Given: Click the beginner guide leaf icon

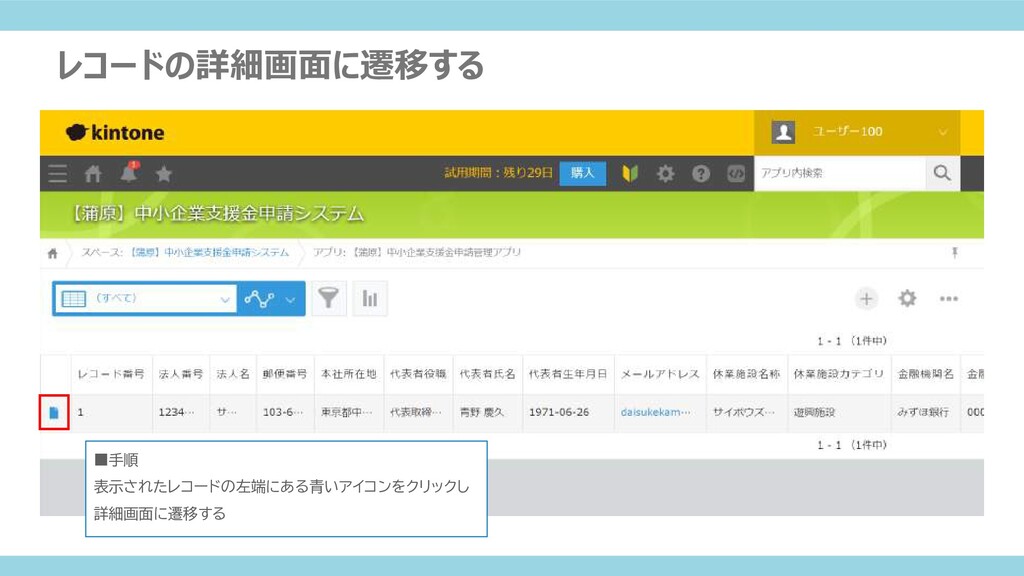Looking at the screenshot, I should point(630,173).
